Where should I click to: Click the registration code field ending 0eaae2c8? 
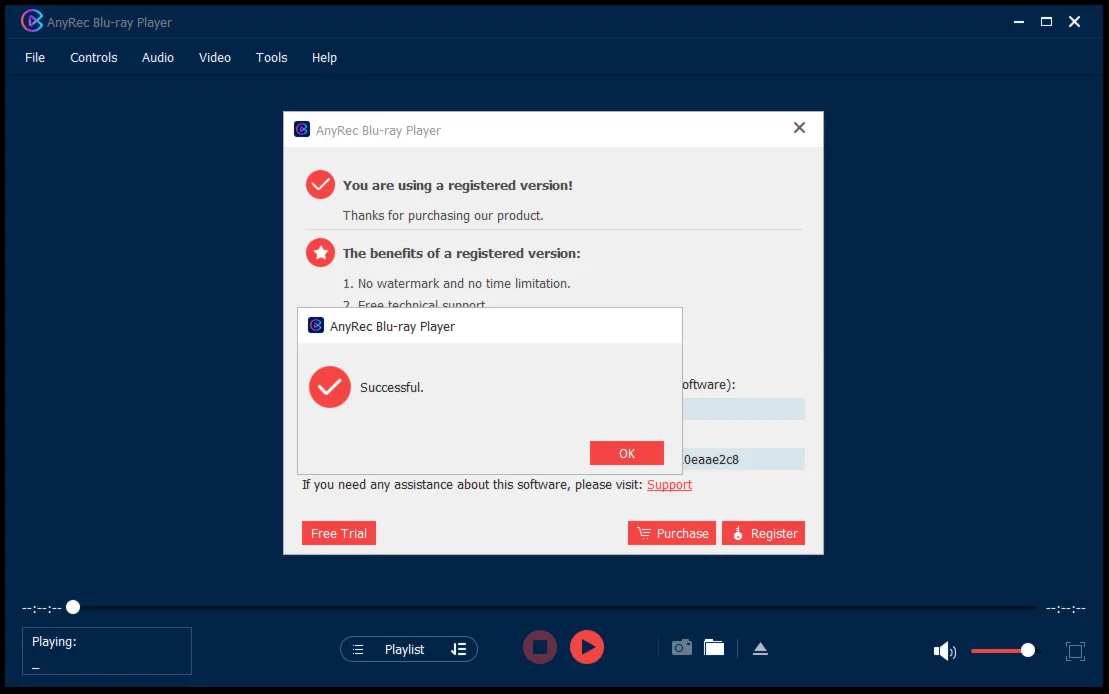click(743, 459)
